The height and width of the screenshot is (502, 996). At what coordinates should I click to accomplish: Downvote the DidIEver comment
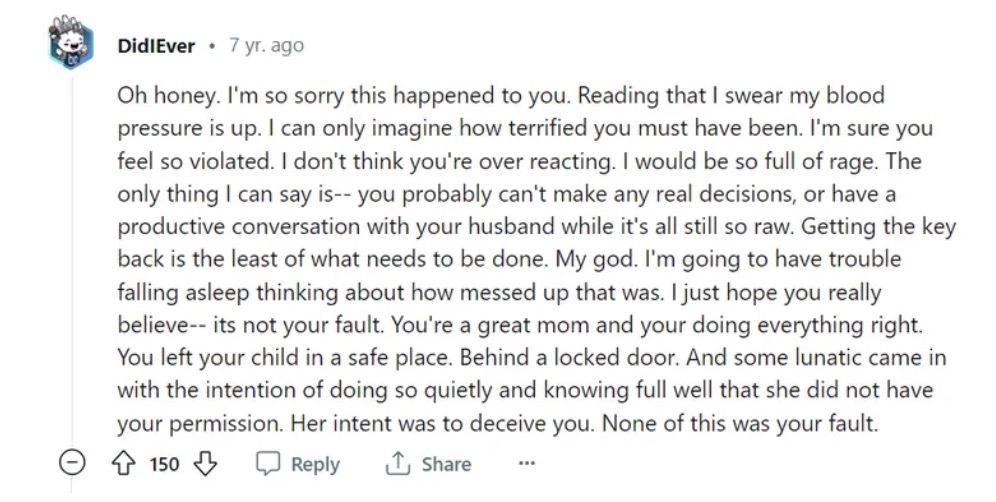(x=204, y=464)
